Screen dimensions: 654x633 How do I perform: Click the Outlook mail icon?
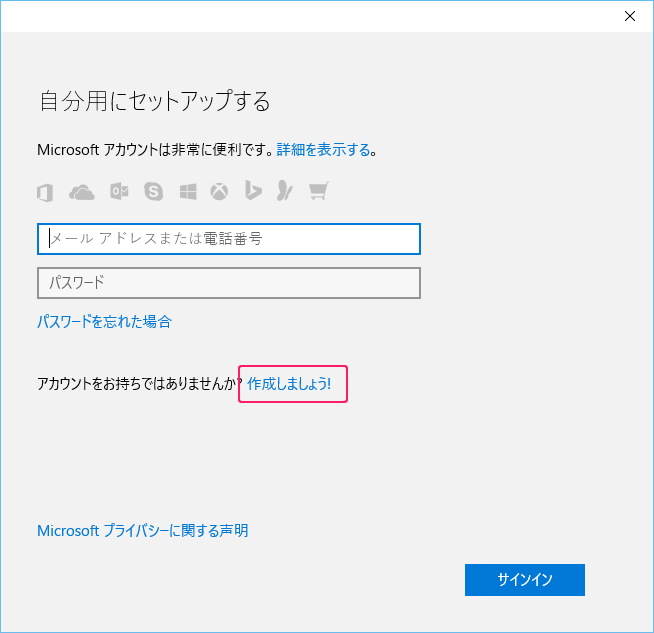pos(119,191)
